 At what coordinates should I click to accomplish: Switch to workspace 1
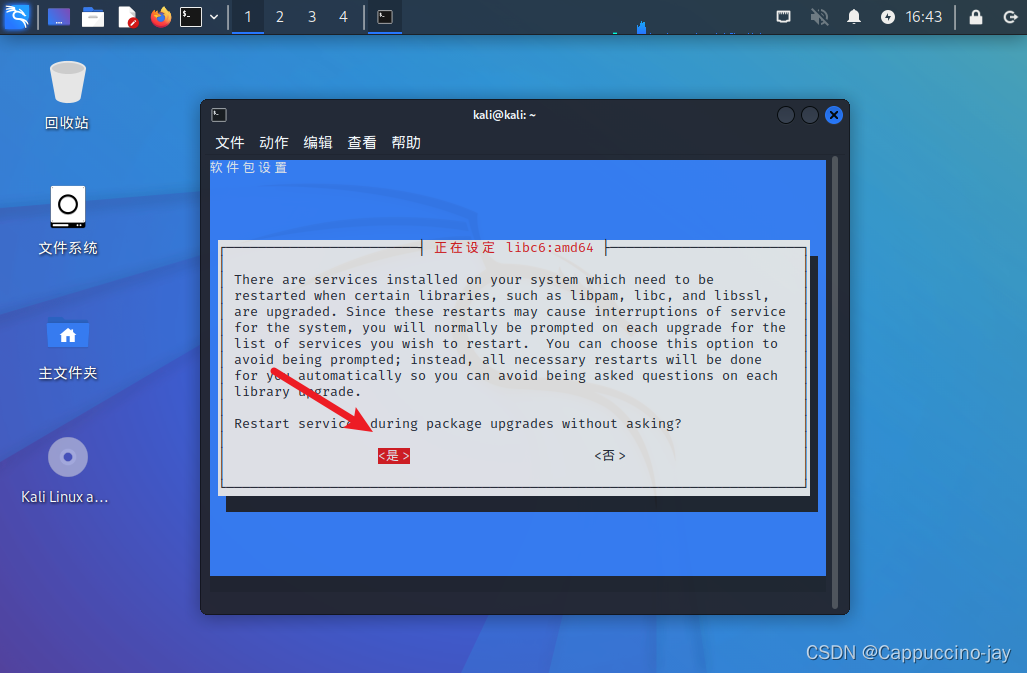(x=248, y=17)
